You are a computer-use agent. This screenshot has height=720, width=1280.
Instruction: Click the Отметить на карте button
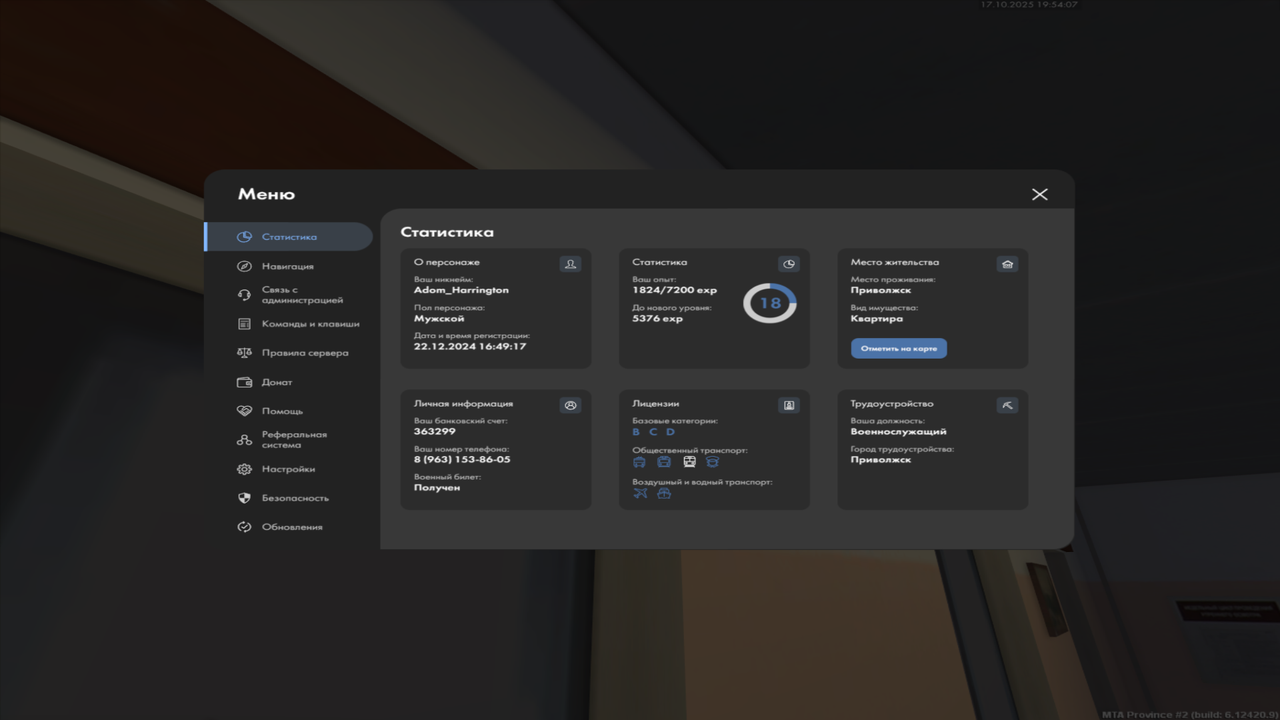pos(899,348)
